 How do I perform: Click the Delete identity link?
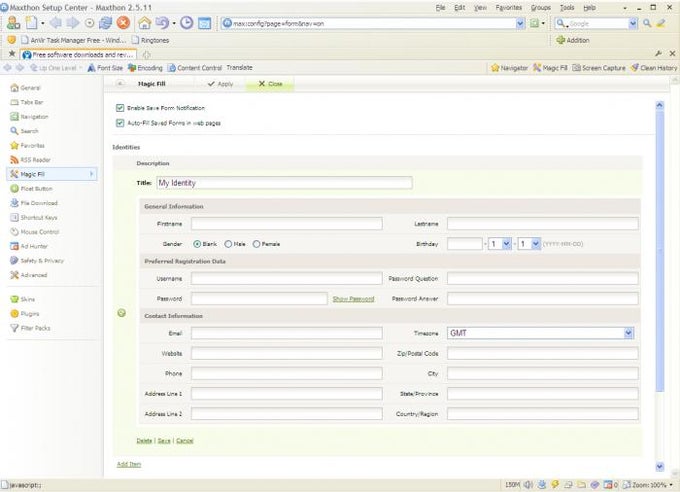[x=144, y=440]
